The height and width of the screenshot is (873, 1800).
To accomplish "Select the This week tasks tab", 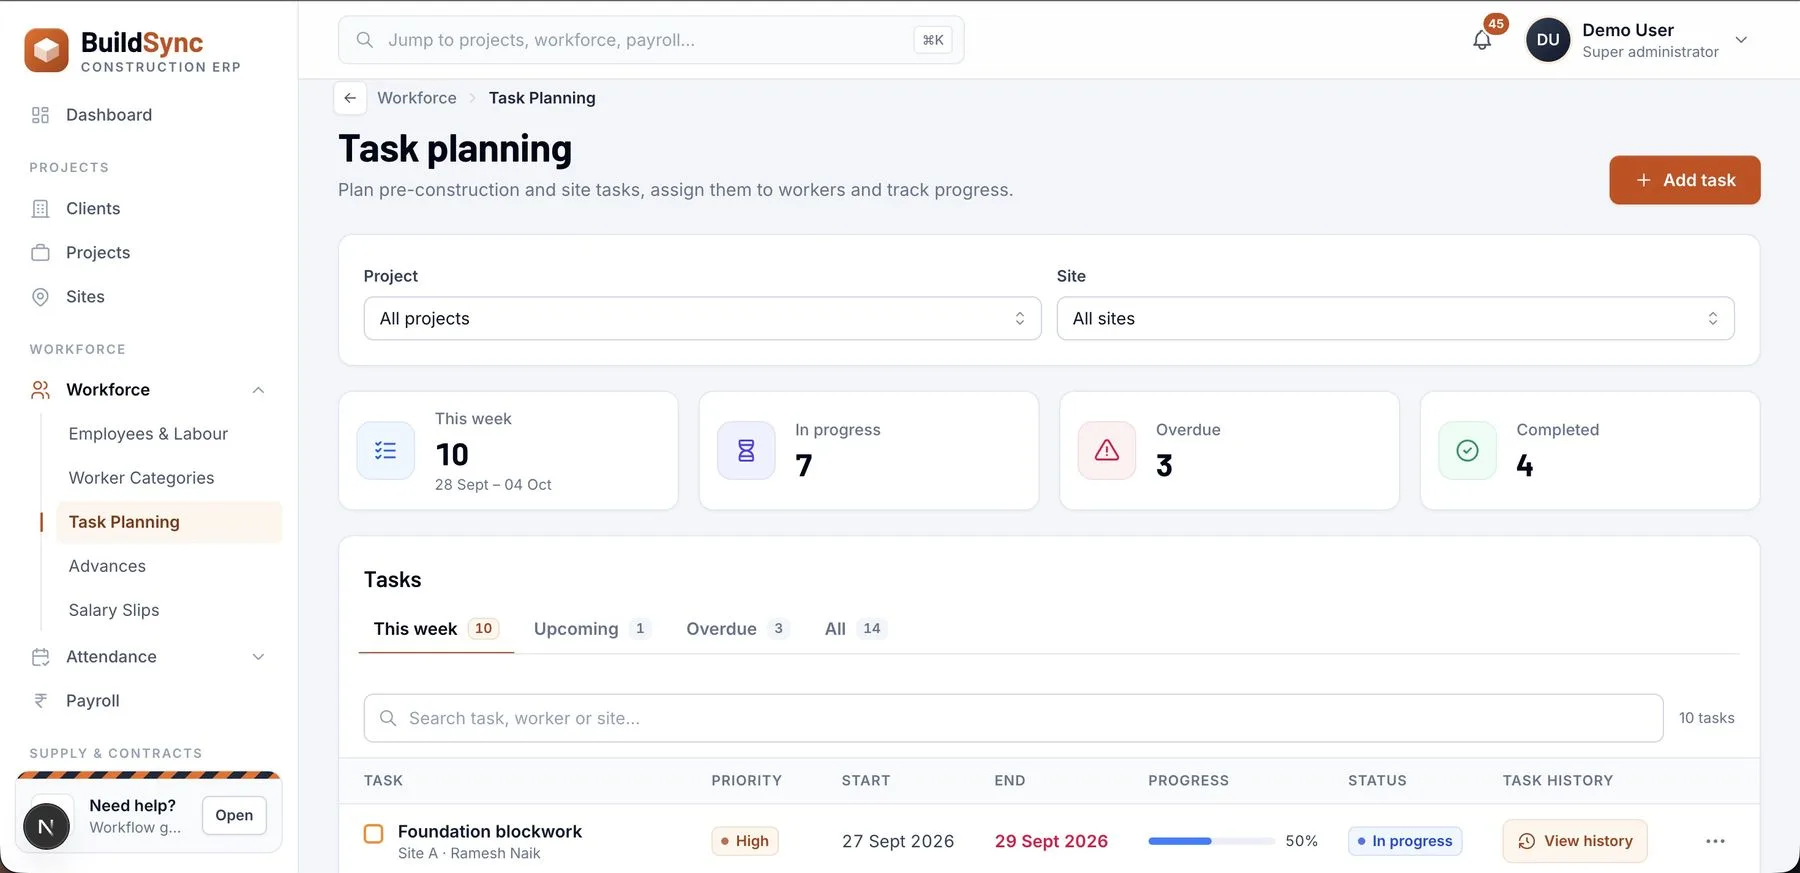I will coord(436,629).
